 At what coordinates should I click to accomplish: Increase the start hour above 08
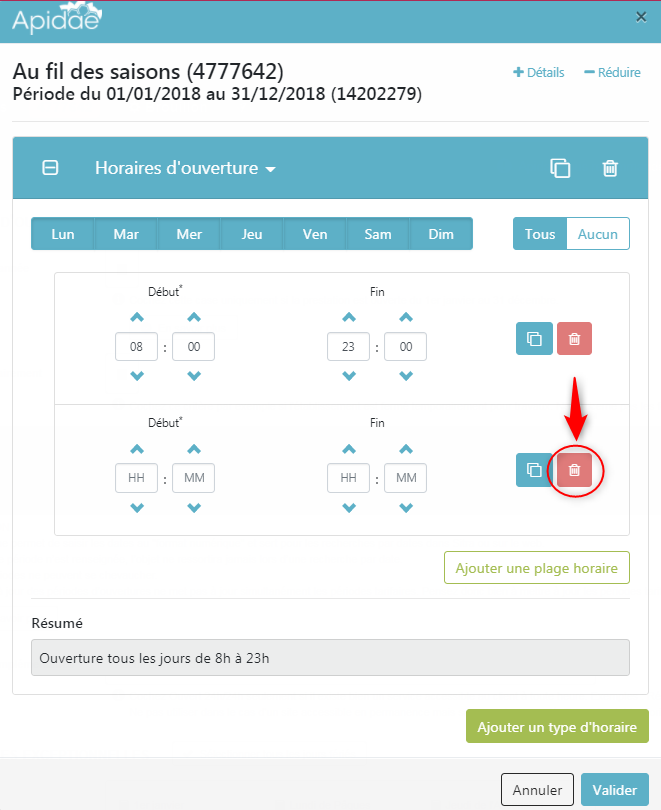pyautogui.click(x=137, y=317)
